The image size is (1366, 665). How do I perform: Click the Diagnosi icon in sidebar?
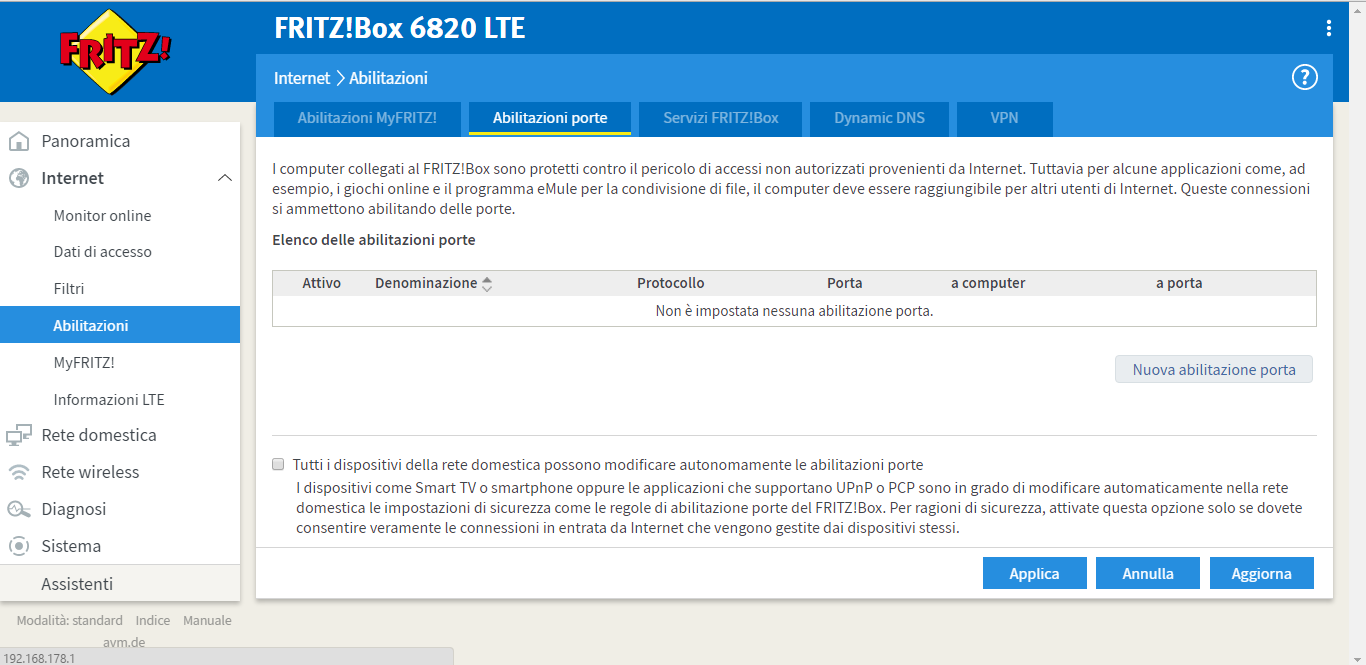click(x=19, y=509)
